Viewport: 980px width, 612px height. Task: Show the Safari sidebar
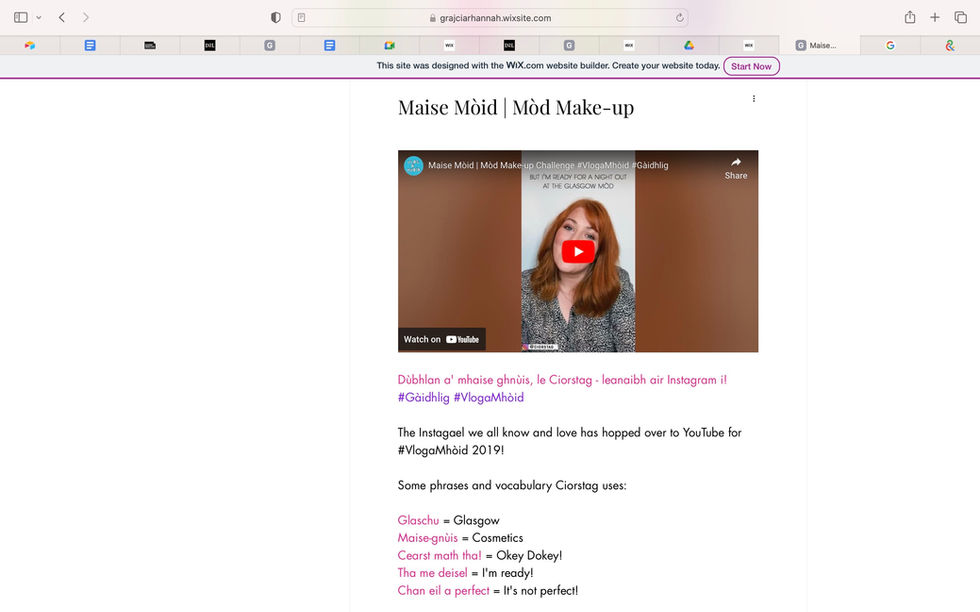coord(21,18)
